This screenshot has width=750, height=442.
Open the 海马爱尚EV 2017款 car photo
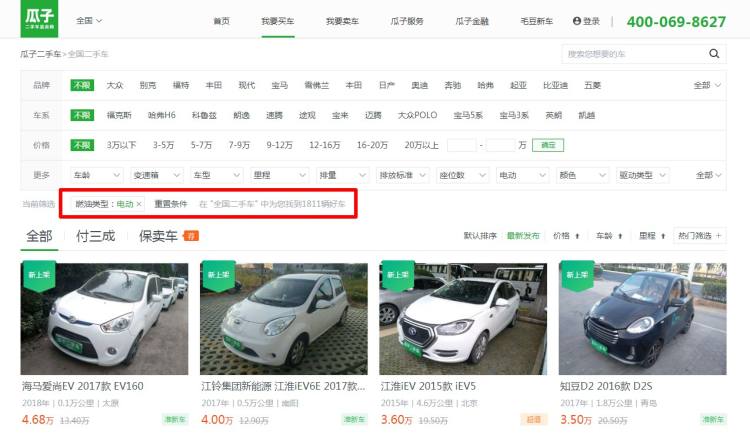point(104,319)
